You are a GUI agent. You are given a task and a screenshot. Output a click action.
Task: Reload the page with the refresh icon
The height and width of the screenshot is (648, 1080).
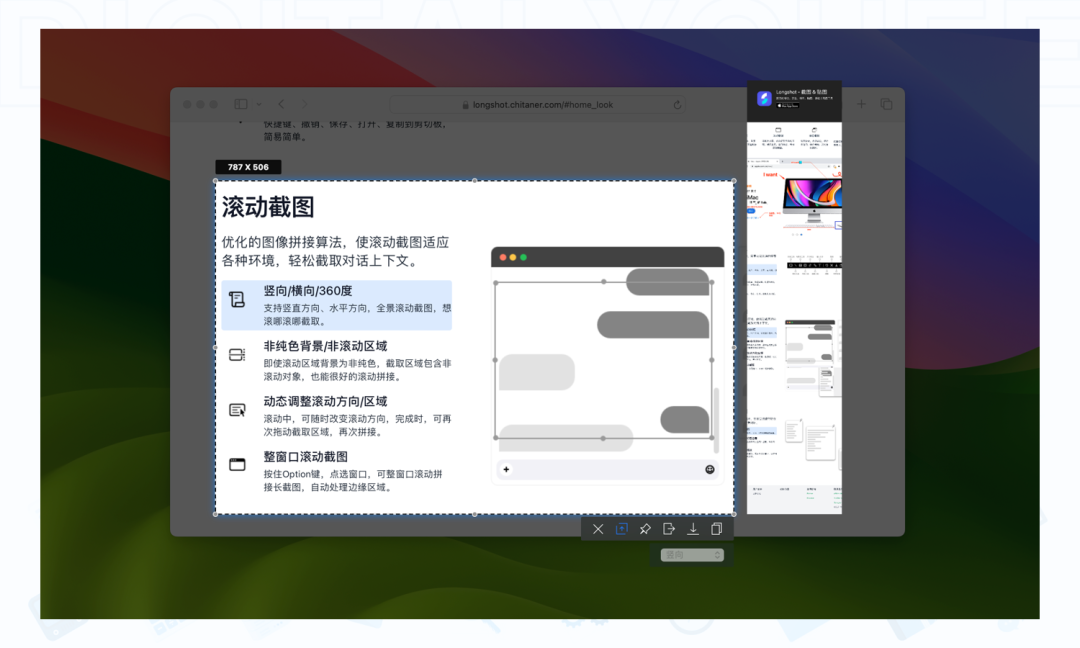(677, 105)
